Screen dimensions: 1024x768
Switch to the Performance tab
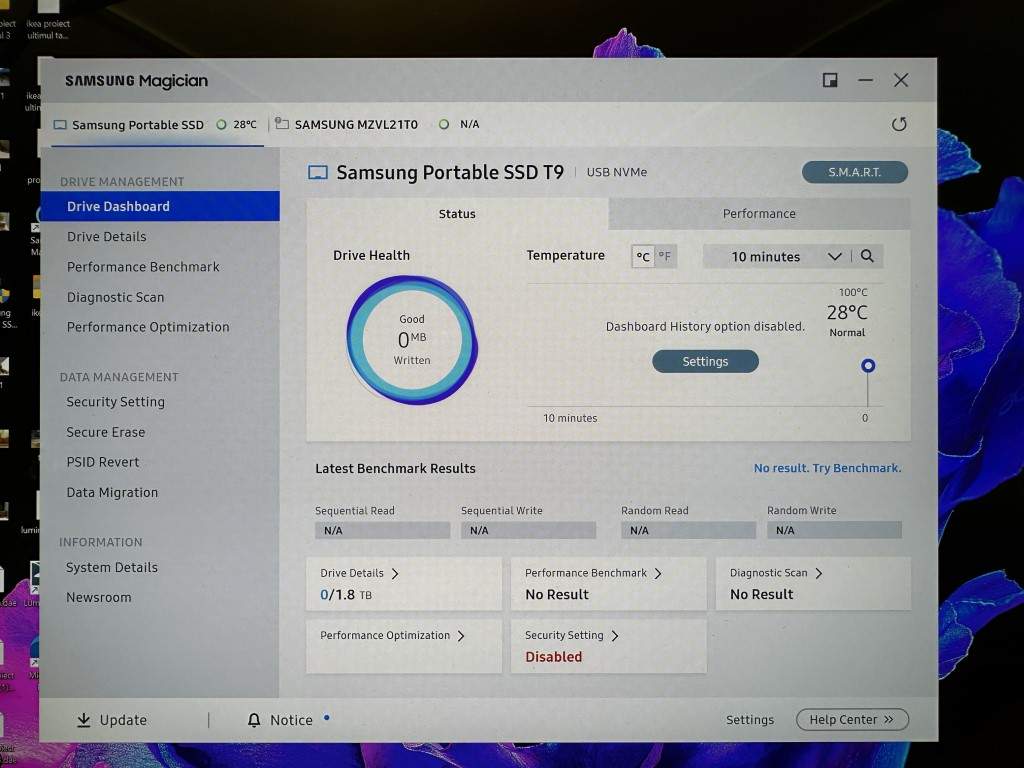(x=759, y=213)
